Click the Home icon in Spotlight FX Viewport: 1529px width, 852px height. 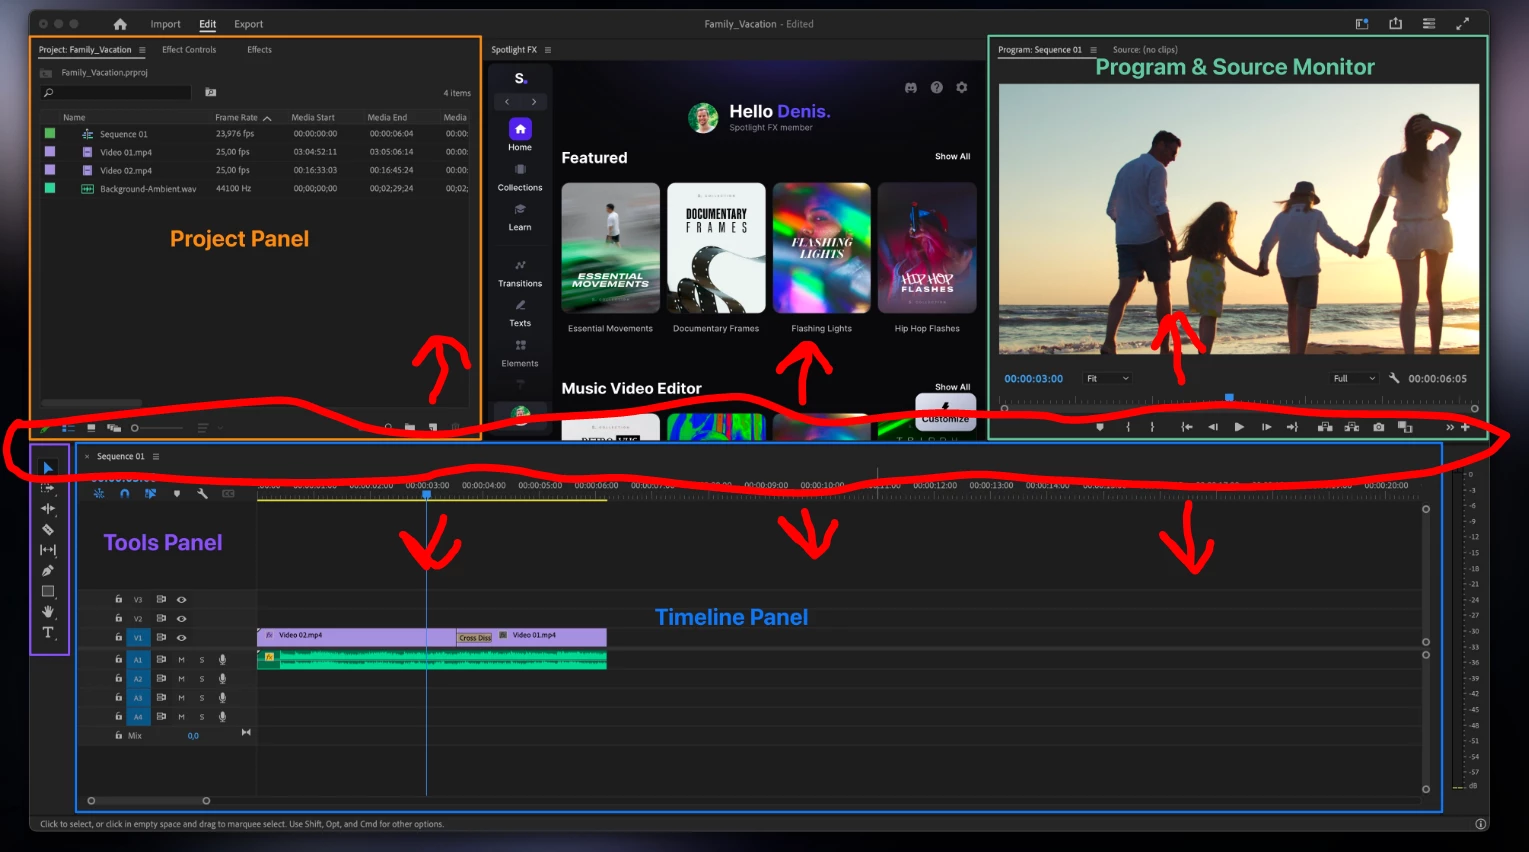(x=520, y=129)
